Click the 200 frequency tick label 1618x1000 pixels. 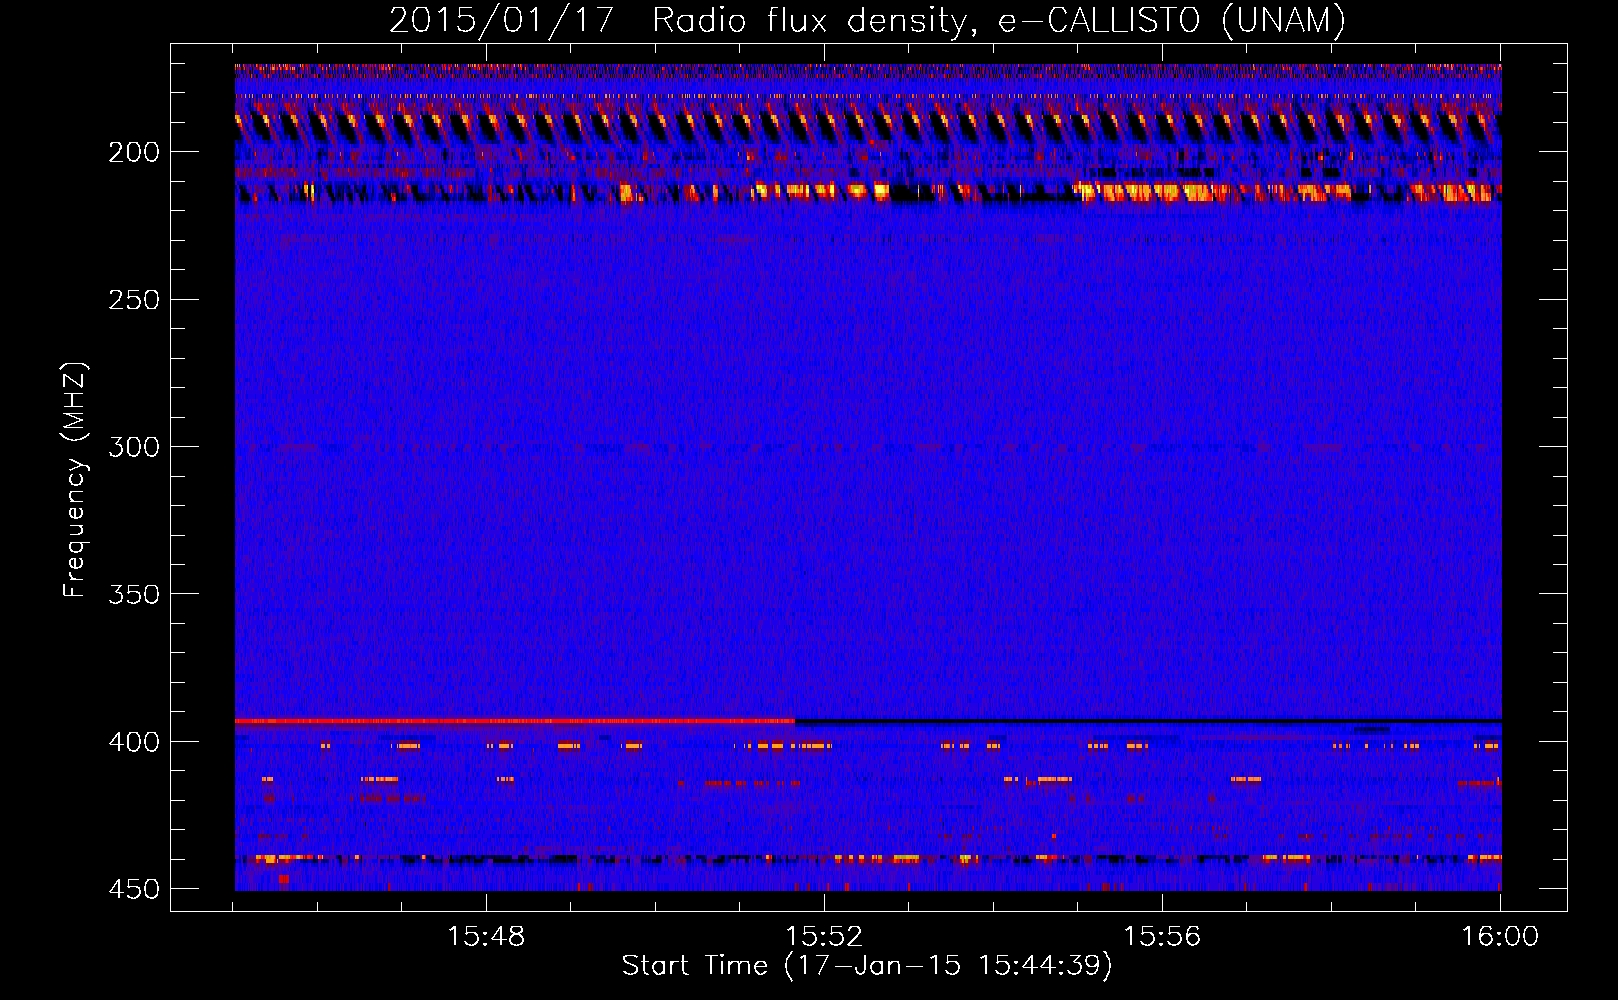point(134,152)
